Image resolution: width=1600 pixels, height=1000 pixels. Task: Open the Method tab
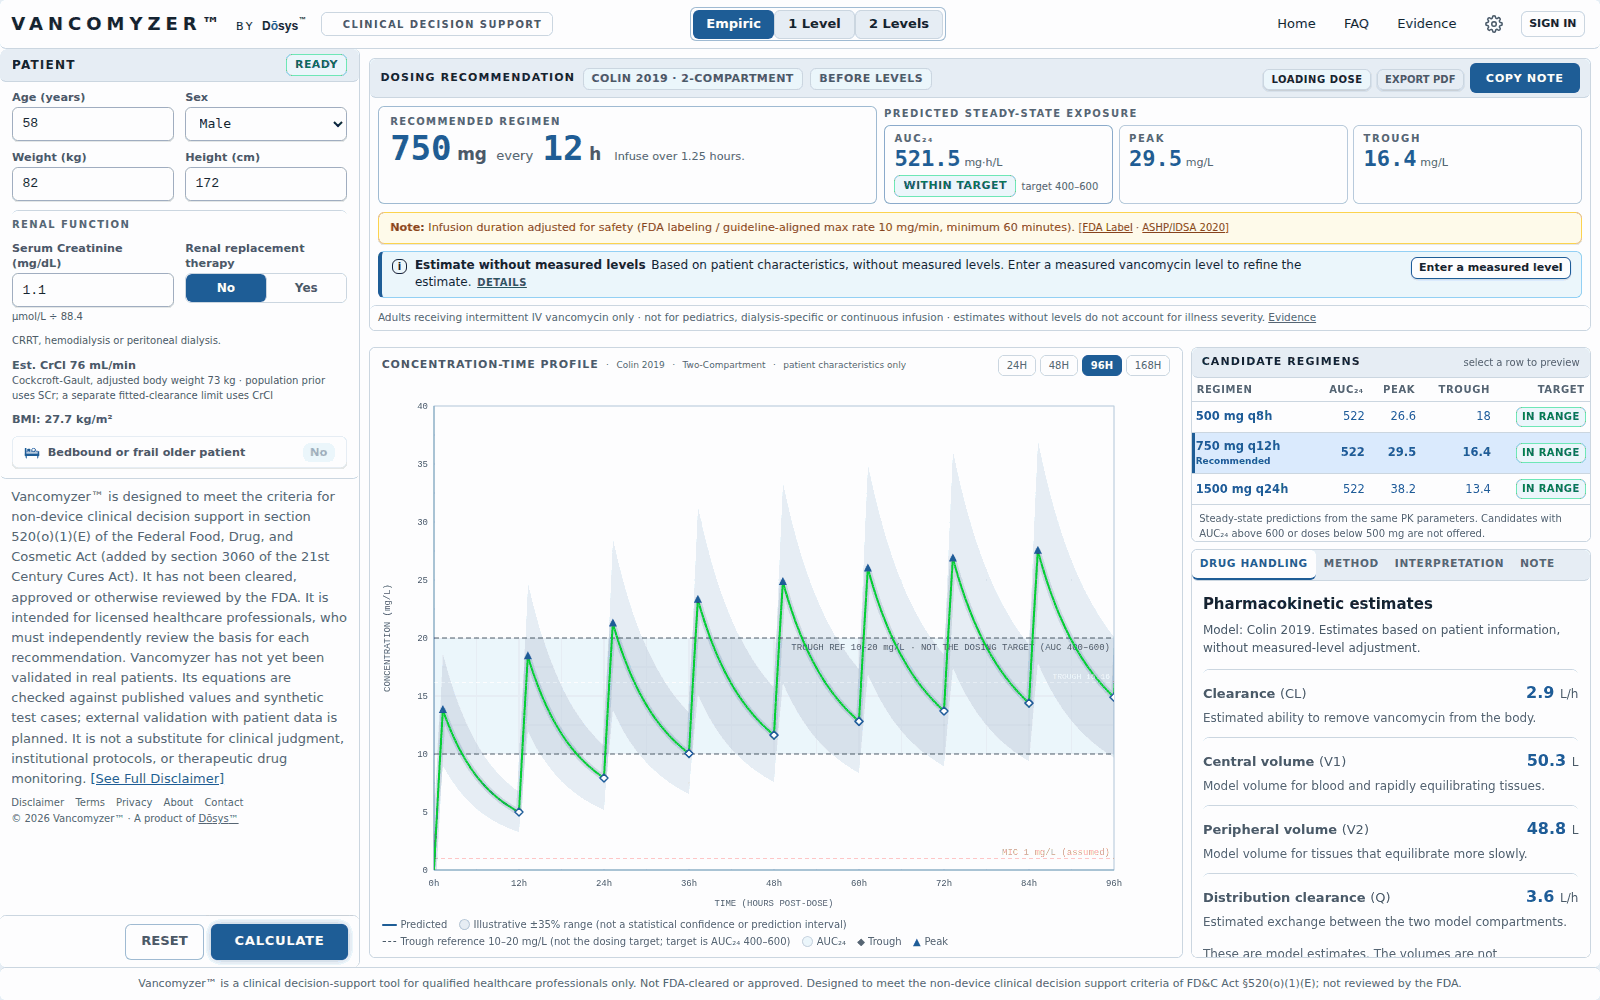click(1350, 564)
